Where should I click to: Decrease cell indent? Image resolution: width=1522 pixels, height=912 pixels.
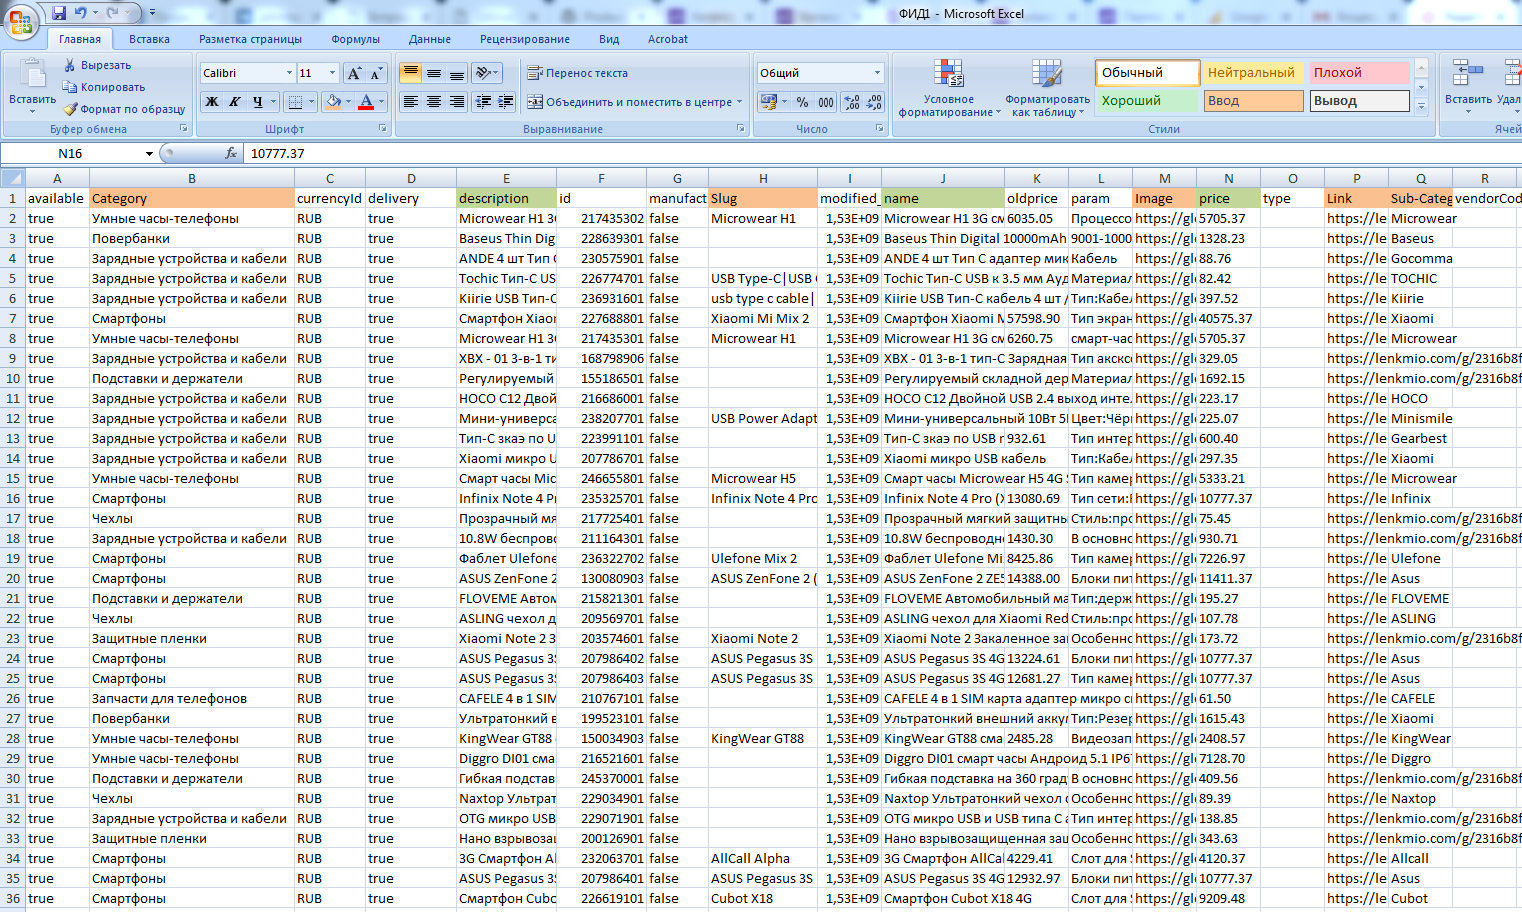(x=484, y=102)
